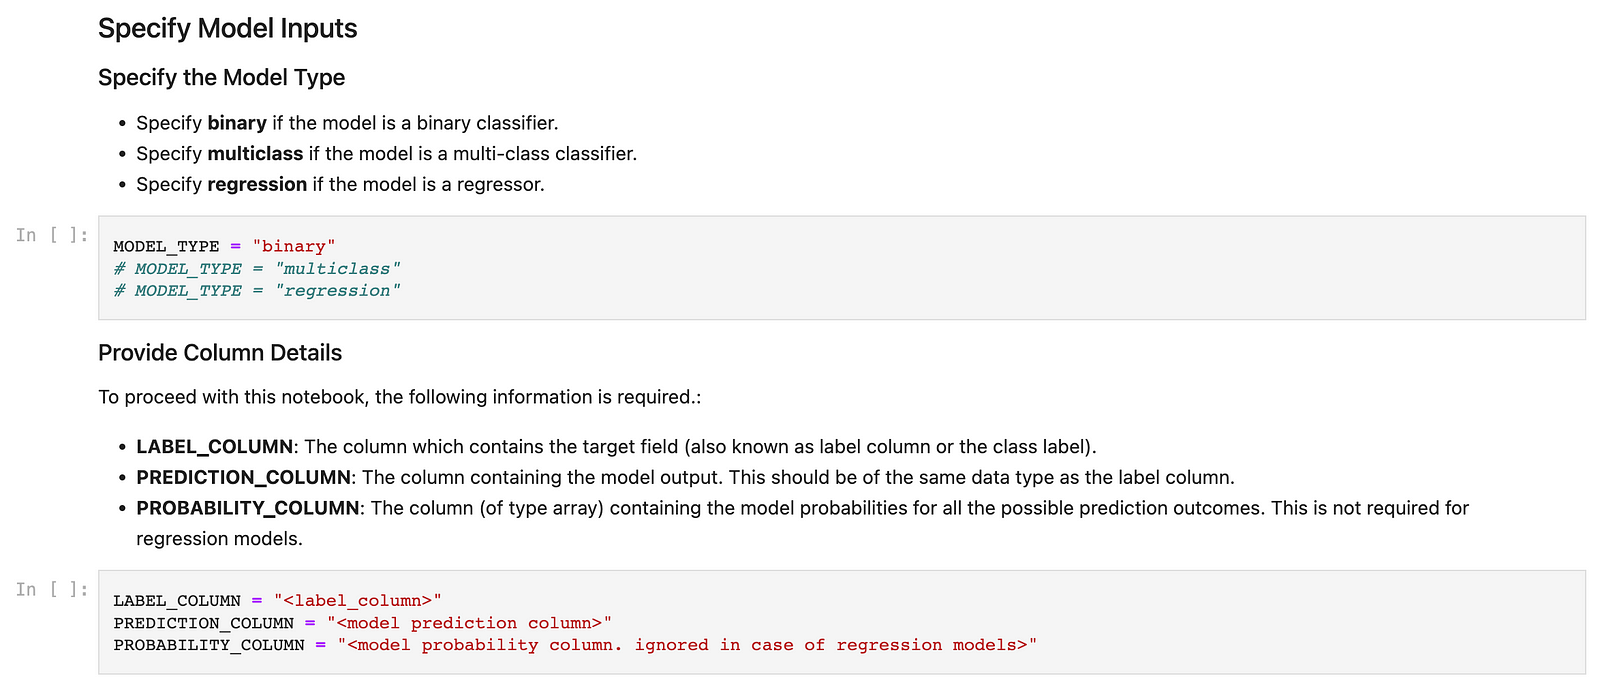Click the MODEL_TYPE "binary" code line
1600x687 pixels.
point(225,246)
